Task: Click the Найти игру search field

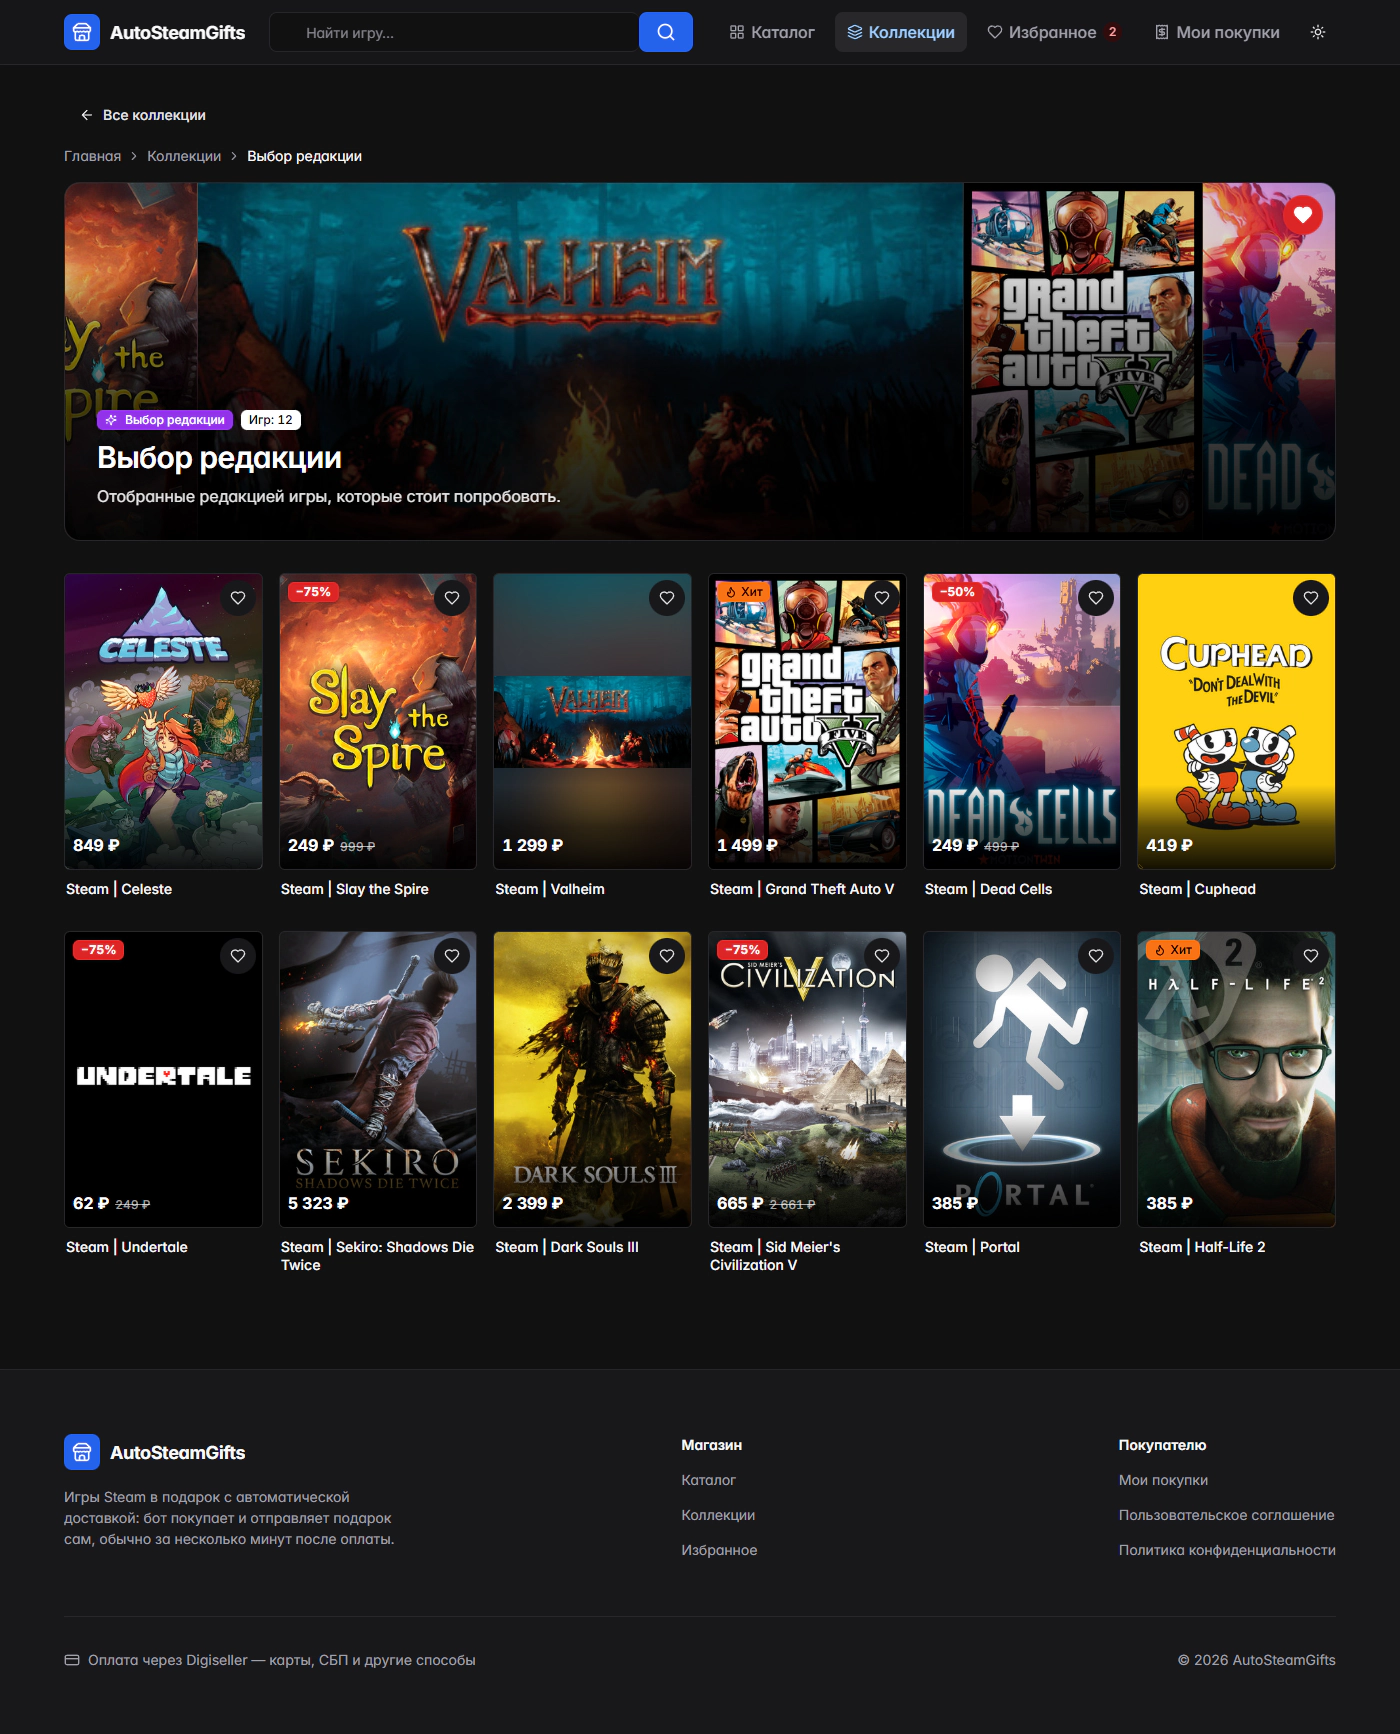Action: coord(454,32)
